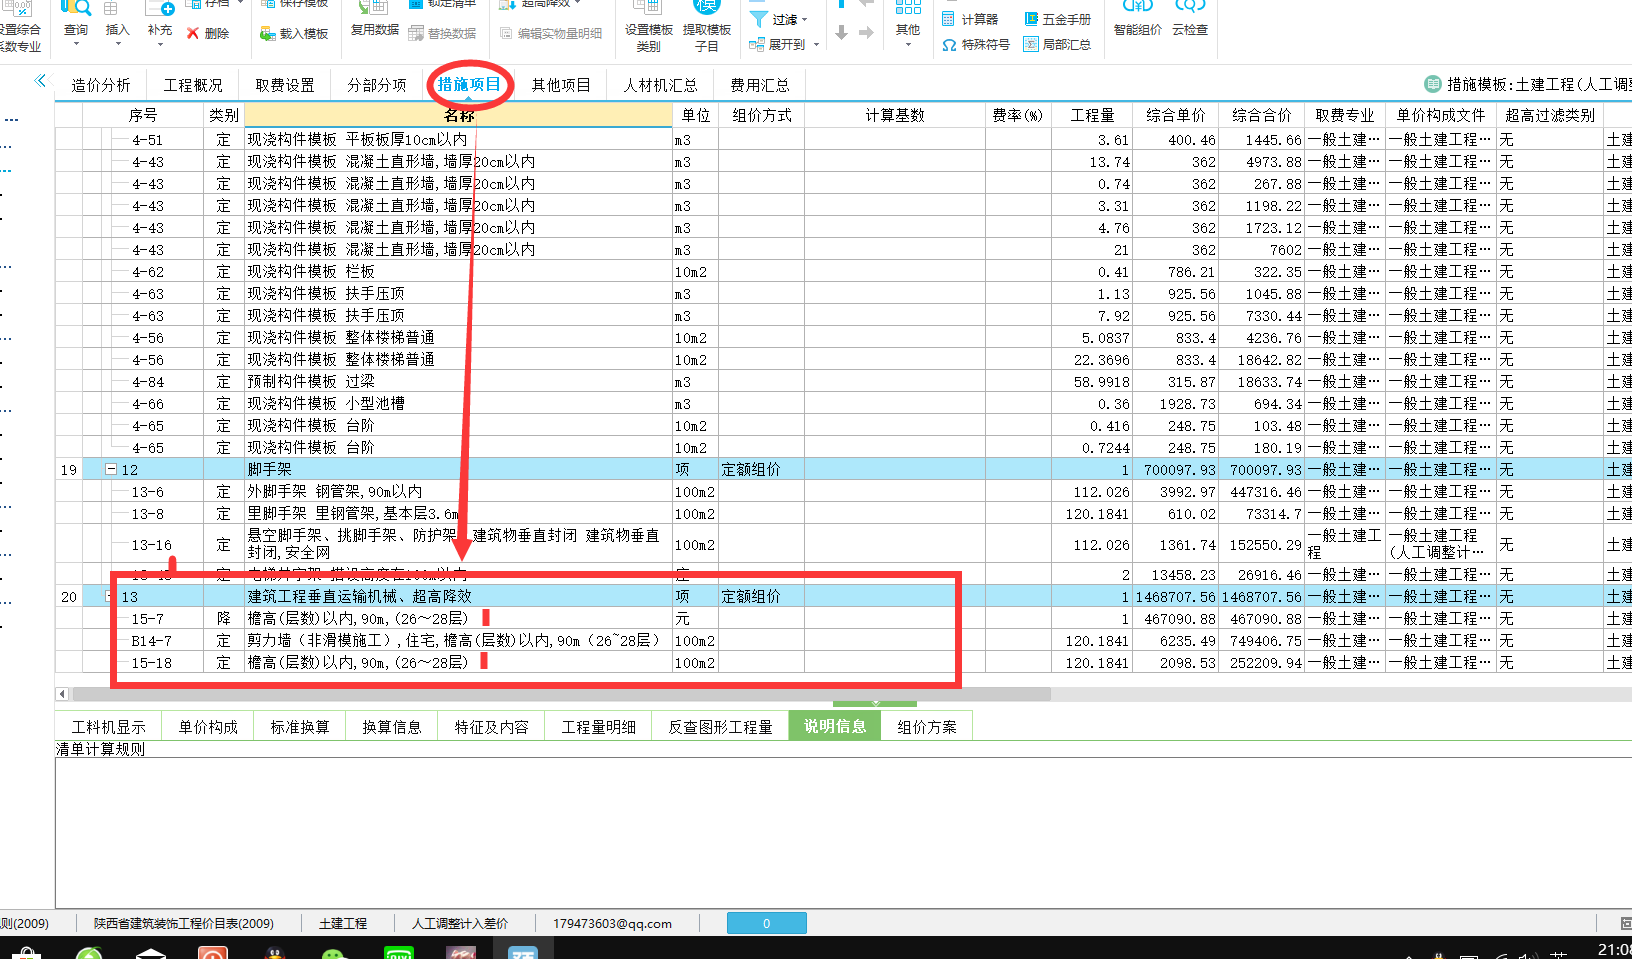Collapse row 13 建筑工程垂直运输机械 node
This screenshot has width=1632, height=959.
point(111,596)
